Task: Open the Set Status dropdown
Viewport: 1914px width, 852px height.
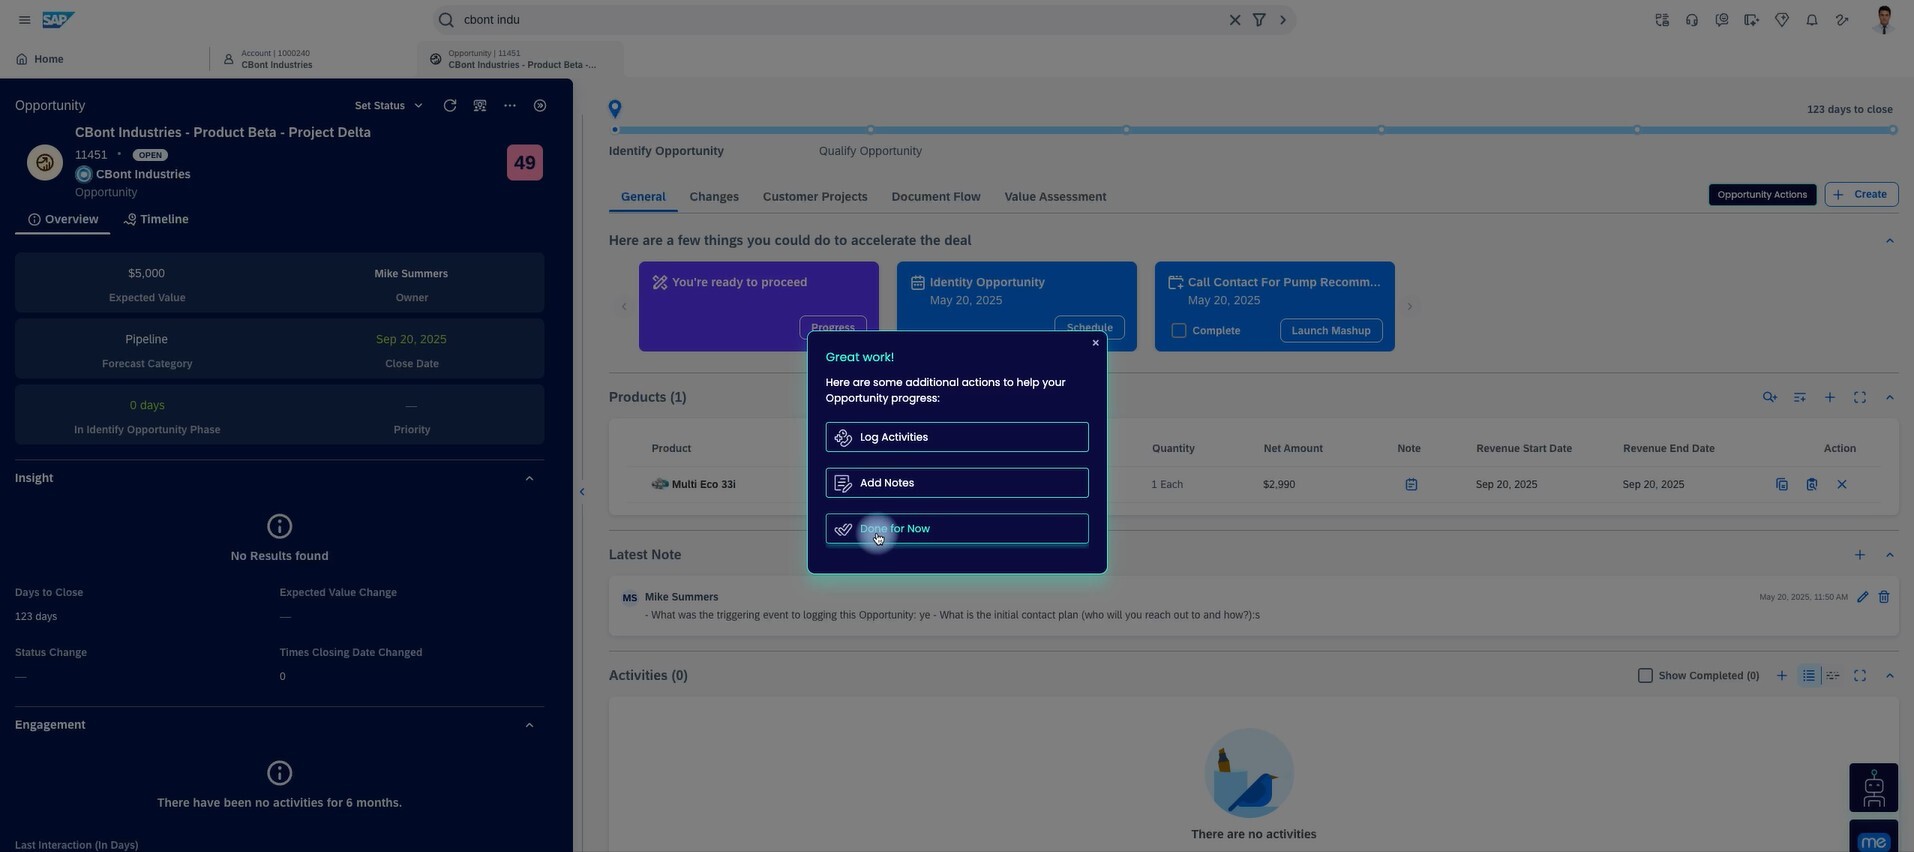Action: pyautogui.click(x=388, y=106)
